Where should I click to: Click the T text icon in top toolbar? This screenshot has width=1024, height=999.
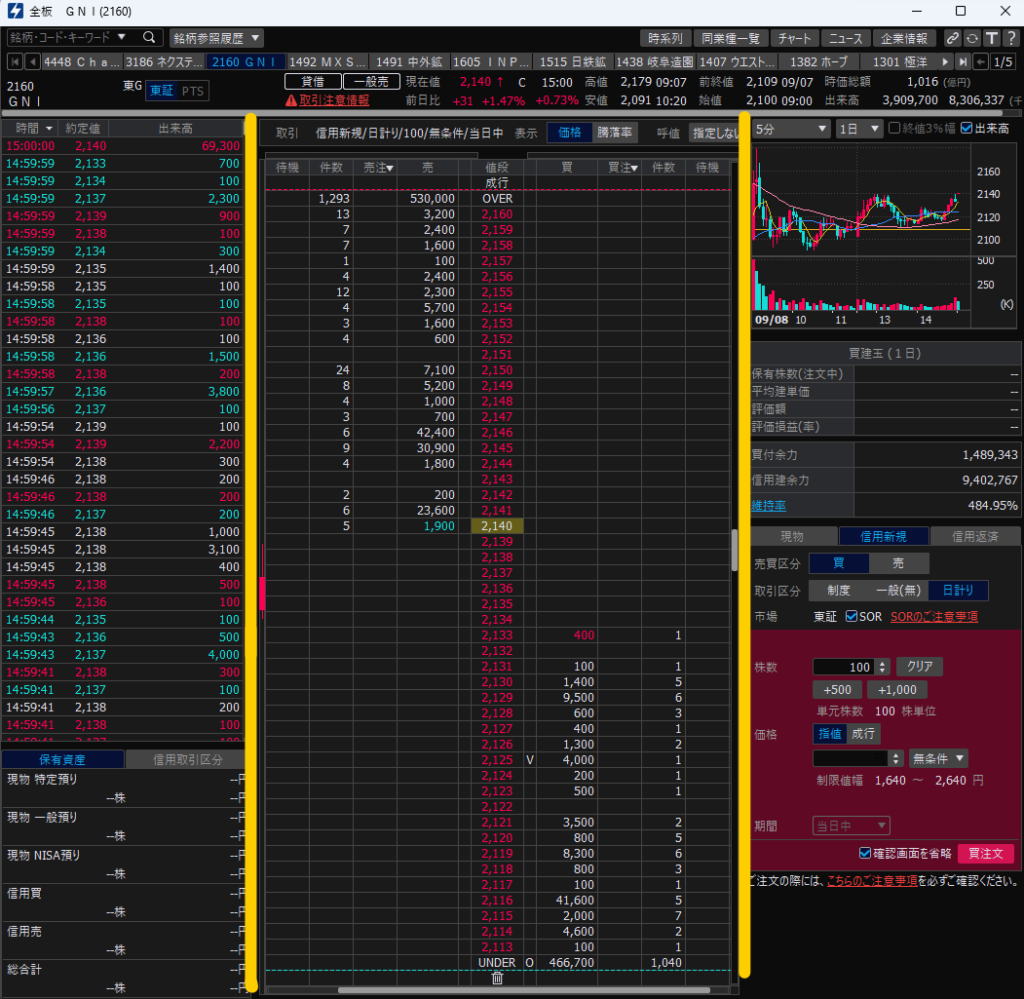point(990,38)
